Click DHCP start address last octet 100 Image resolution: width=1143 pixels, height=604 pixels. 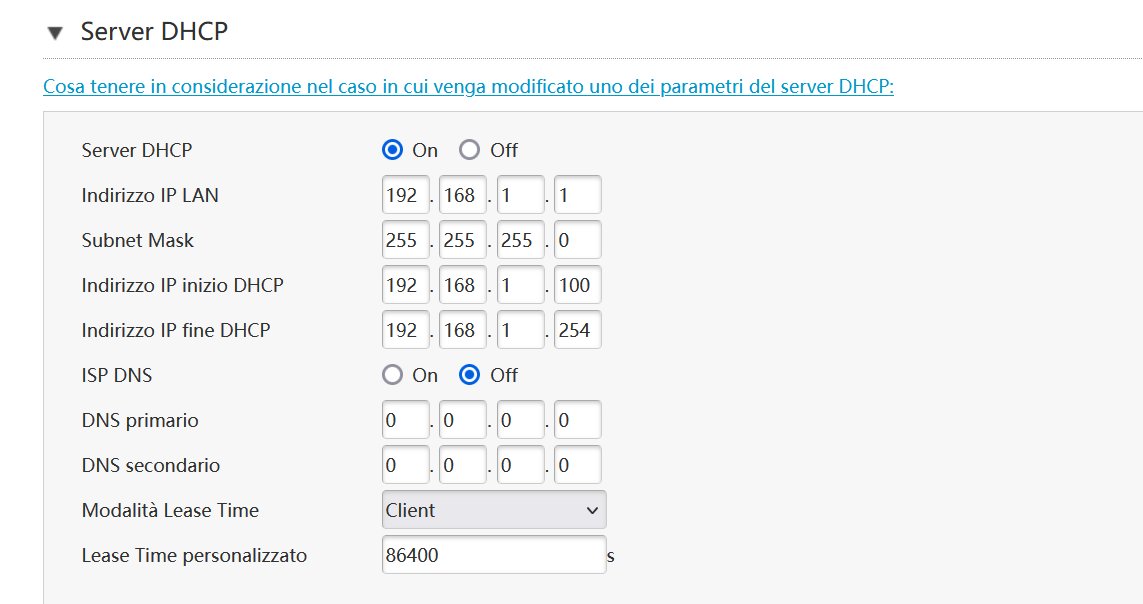[577, 285]
